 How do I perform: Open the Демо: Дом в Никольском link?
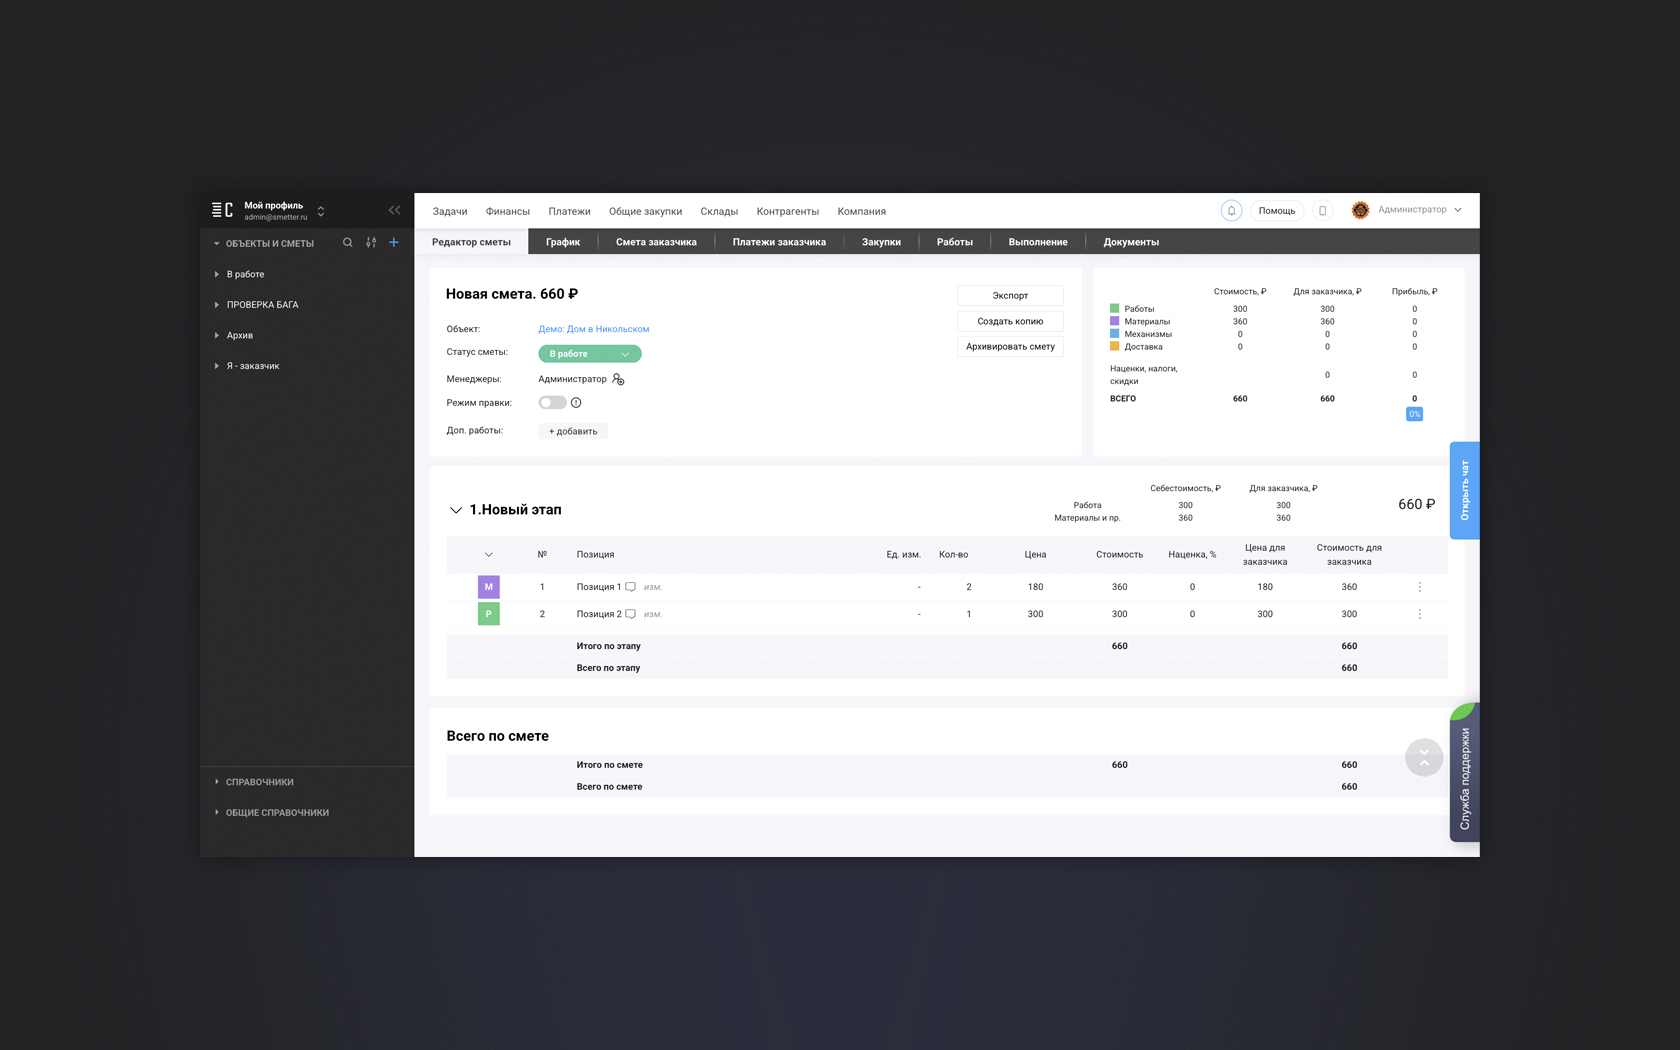[594, 329]
